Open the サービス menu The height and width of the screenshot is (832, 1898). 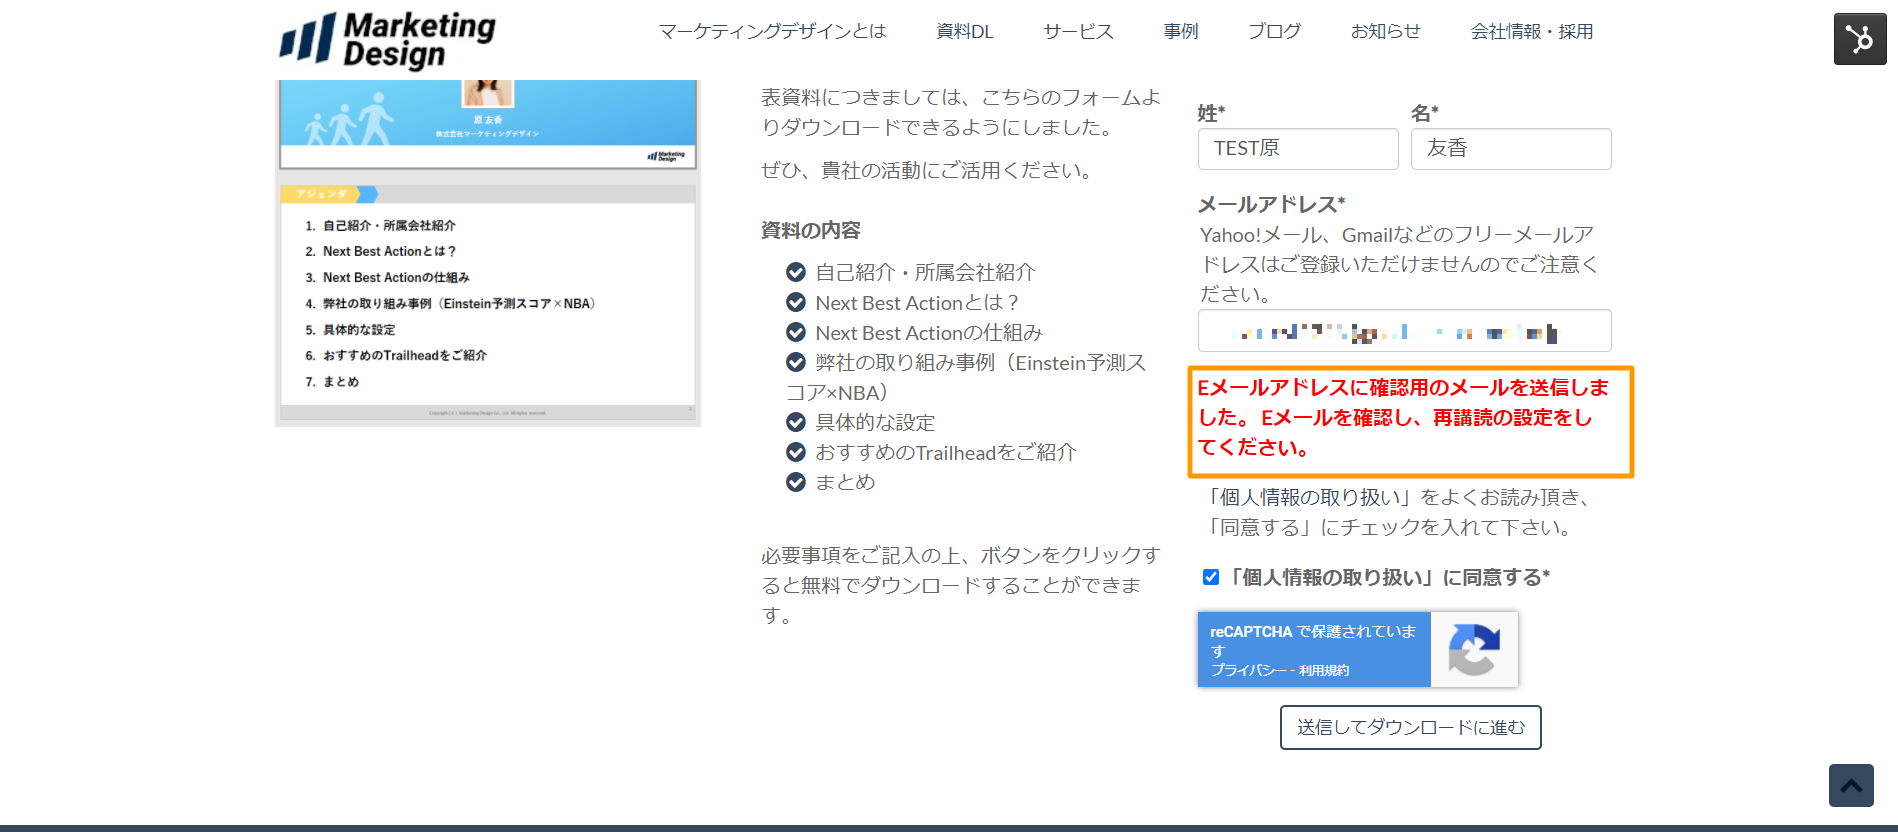[x=1077, y=32]
